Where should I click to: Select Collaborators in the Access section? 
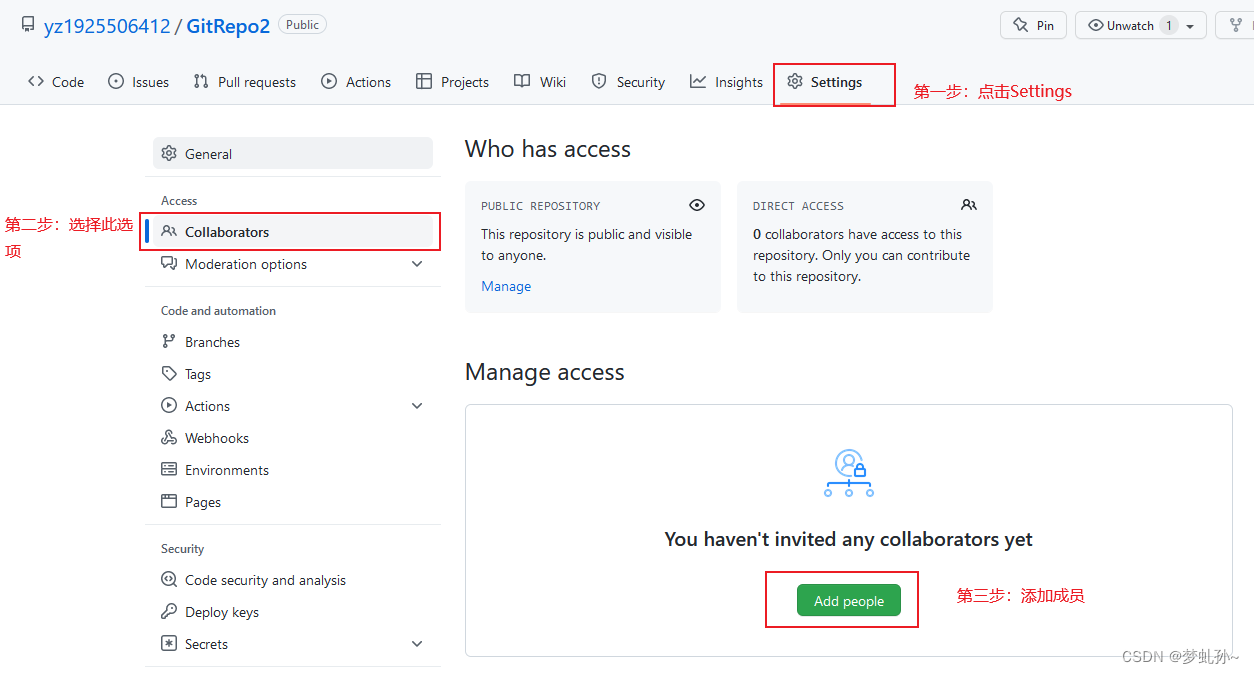293,232
